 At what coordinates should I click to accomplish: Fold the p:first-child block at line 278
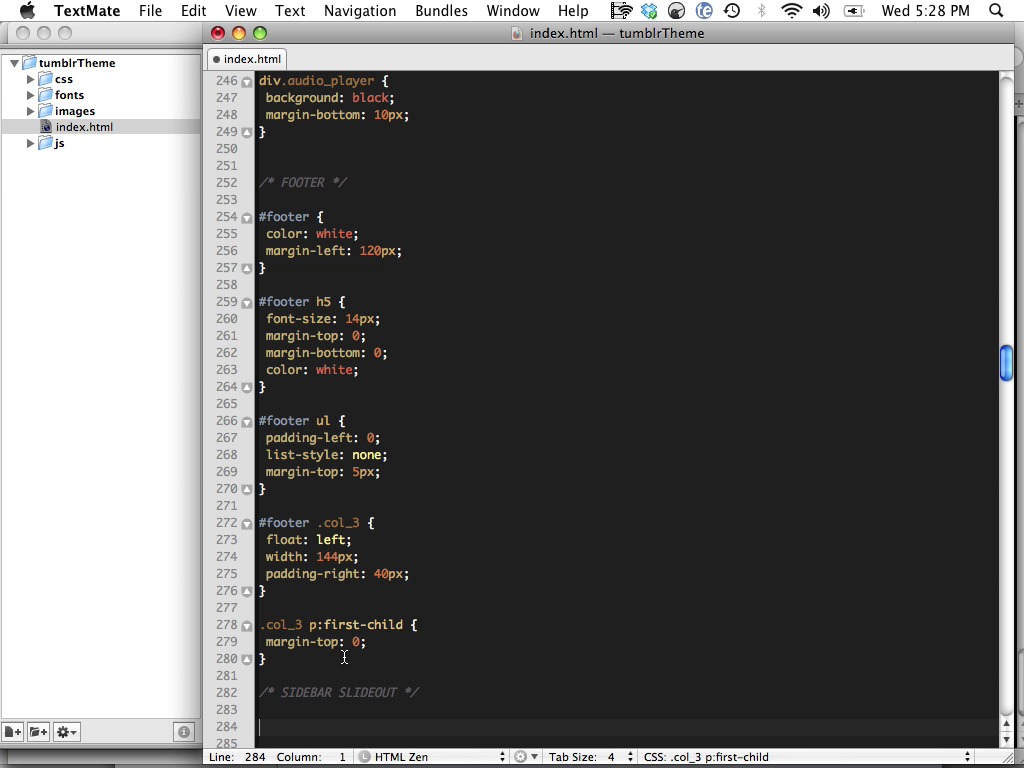click(x=246, y=626)
